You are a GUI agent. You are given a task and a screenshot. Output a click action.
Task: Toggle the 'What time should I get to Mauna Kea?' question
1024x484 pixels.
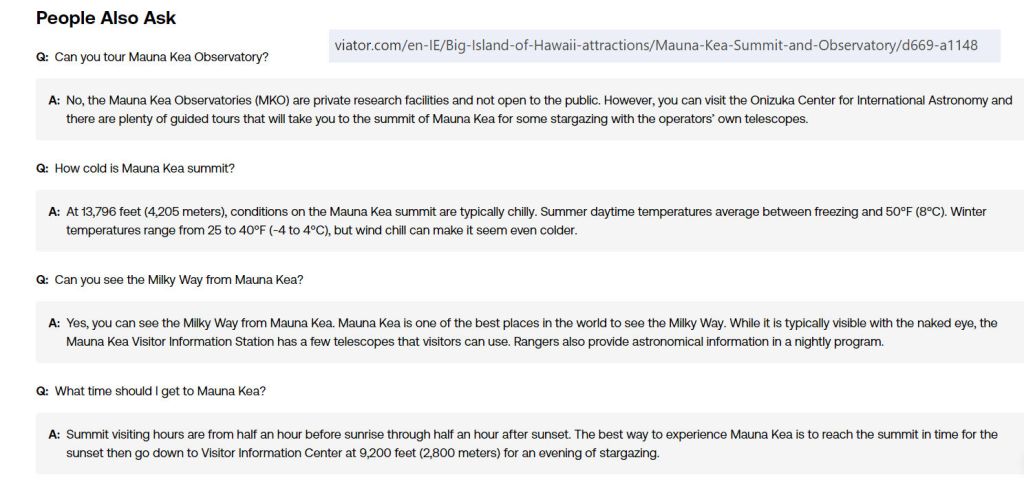[160, 390]
